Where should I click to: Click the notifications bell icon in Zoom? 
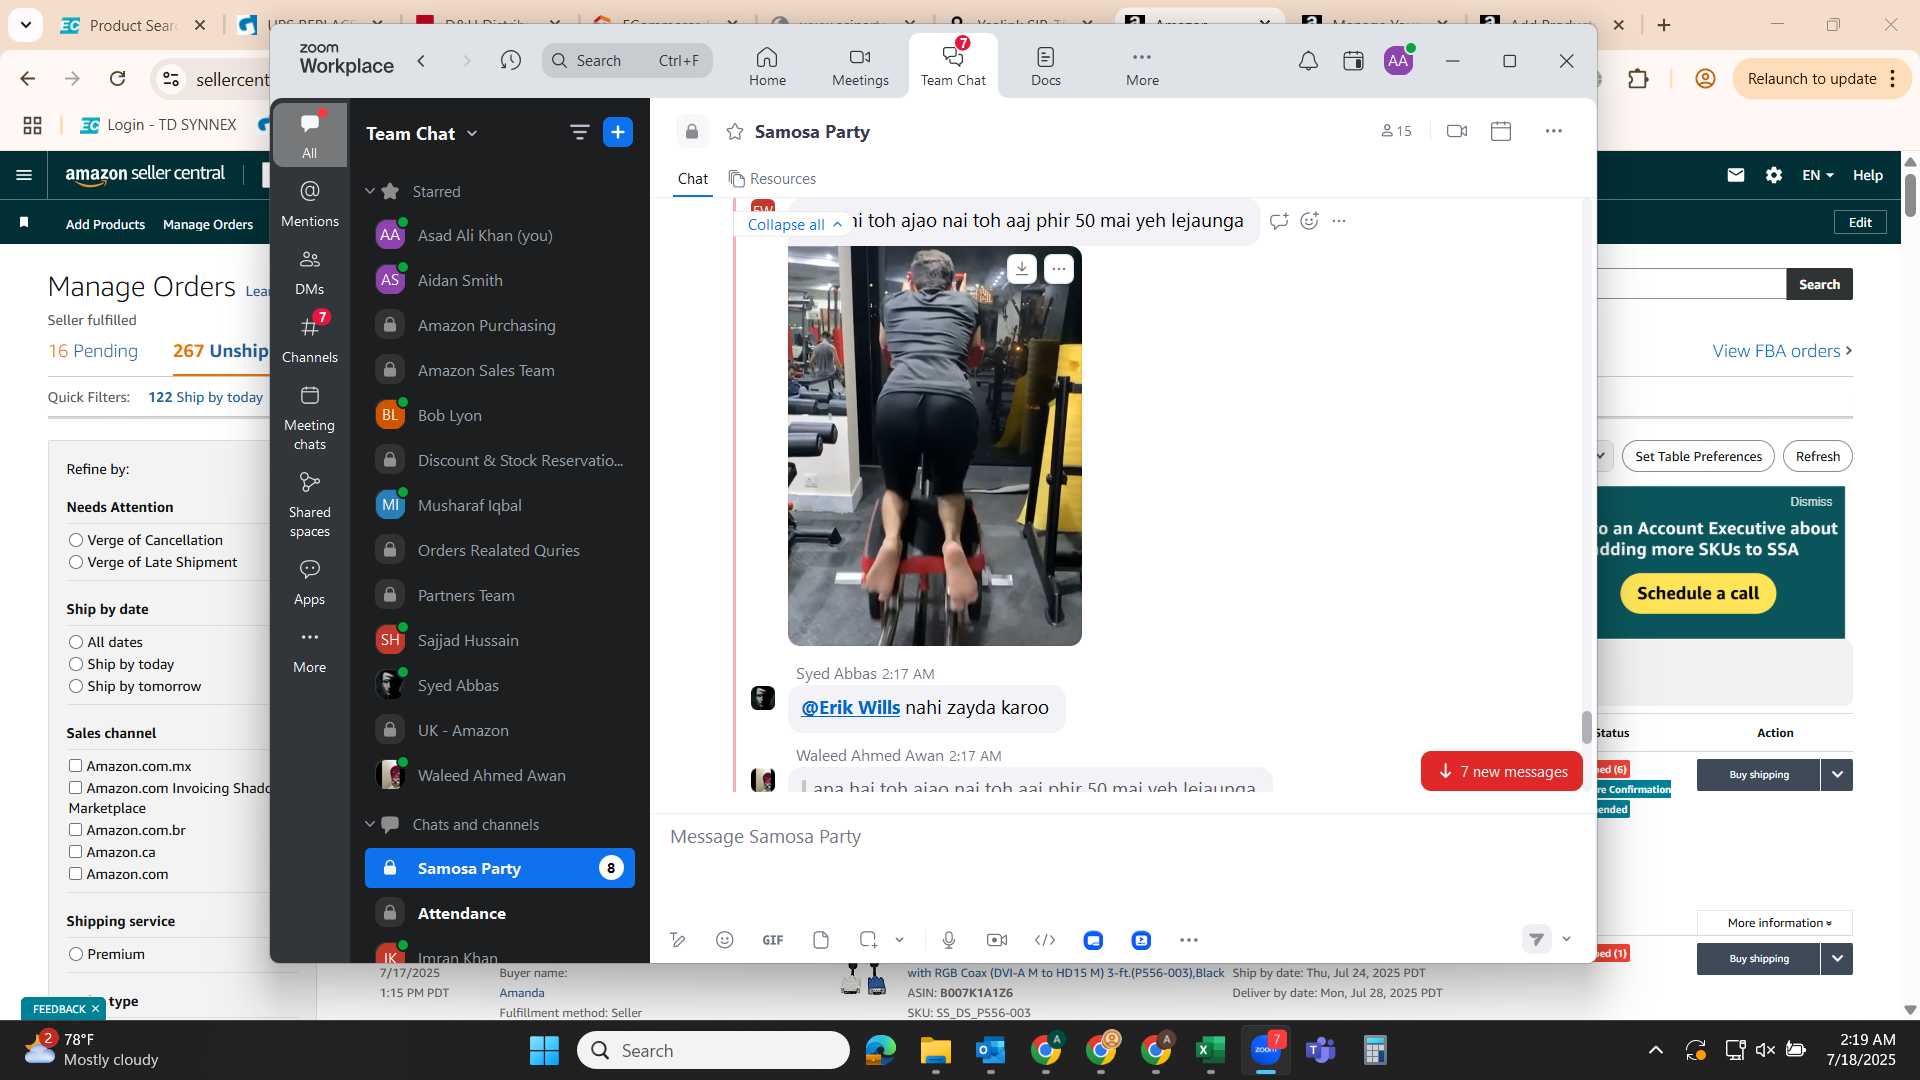click(1308, 61)
